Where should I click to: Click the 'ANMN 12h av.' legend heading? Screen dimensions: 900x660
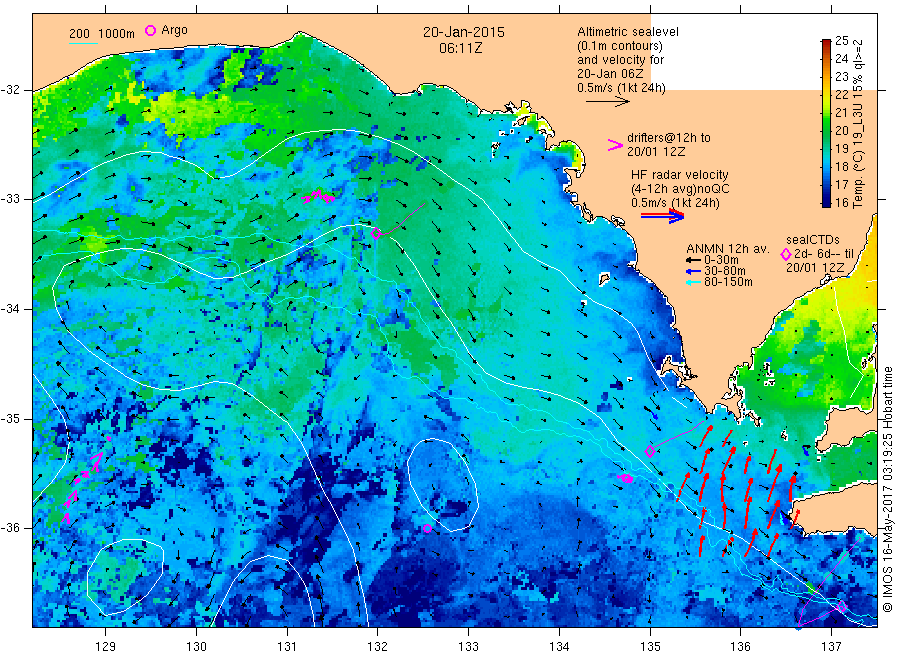[x=728, y=249]
